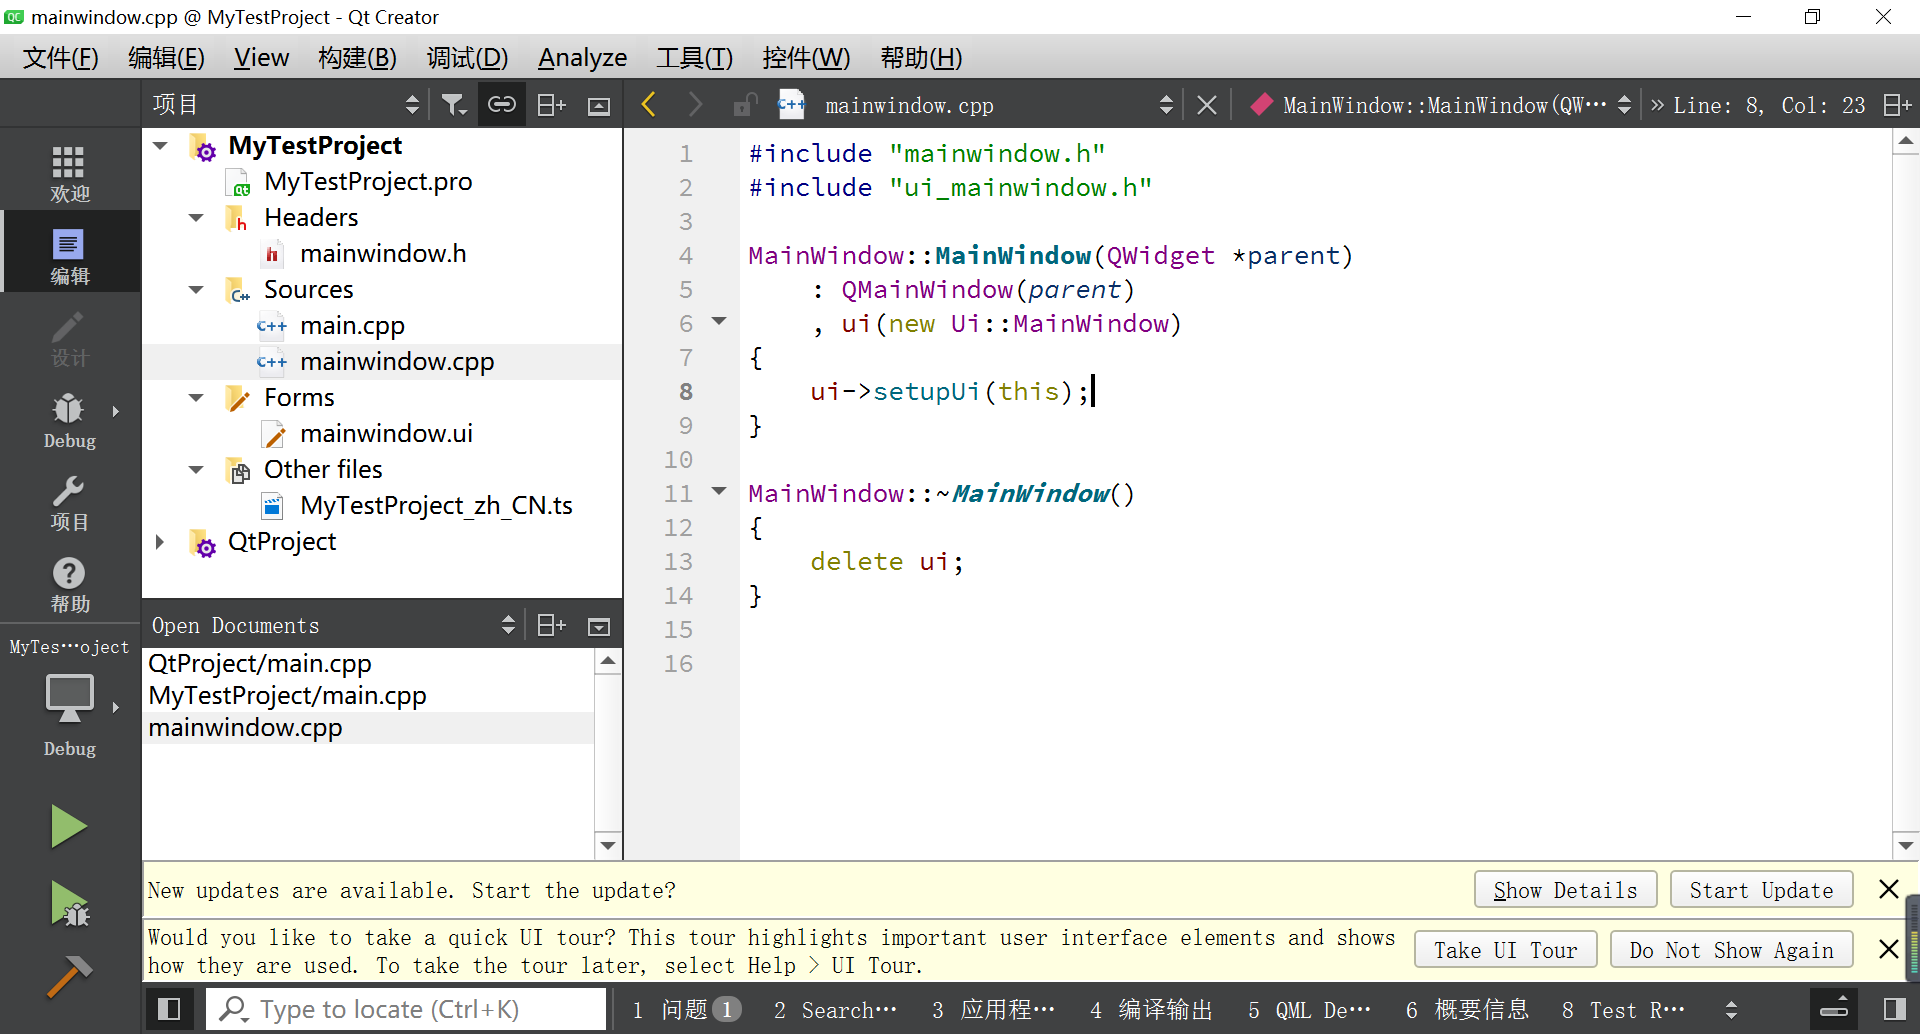Click the editor scrollbar down arrow
The image size is (1920, 1034).
point(1905,845)
